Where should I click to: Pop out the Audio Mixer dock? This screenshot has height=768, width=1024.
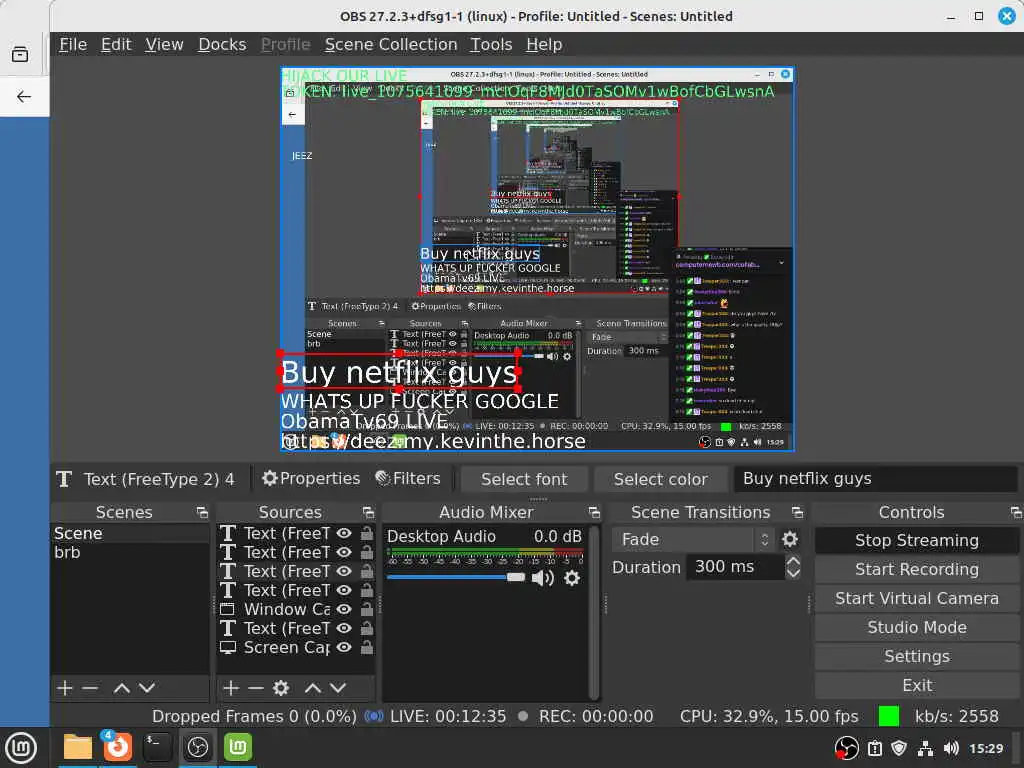(594, 513)
